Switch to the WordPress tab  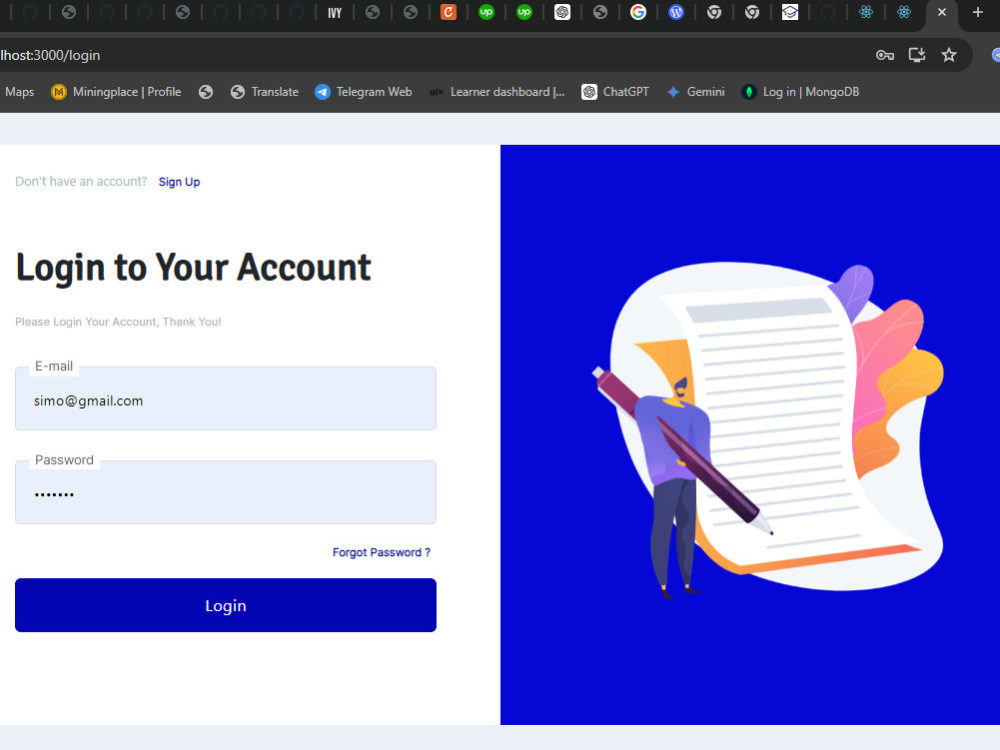[x=676, y=12]
